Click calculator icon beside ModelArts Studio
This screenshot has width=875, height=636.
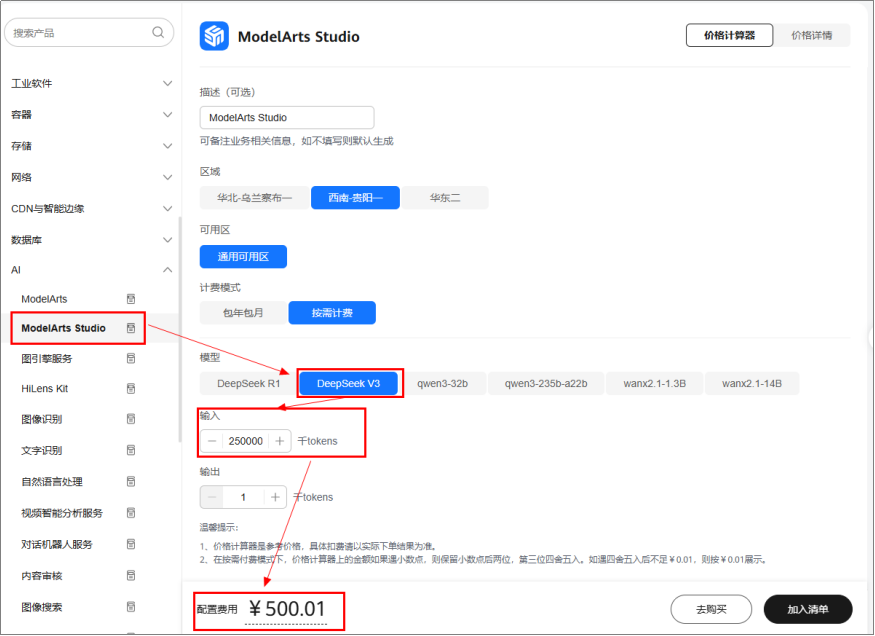[x=131, y=328]
